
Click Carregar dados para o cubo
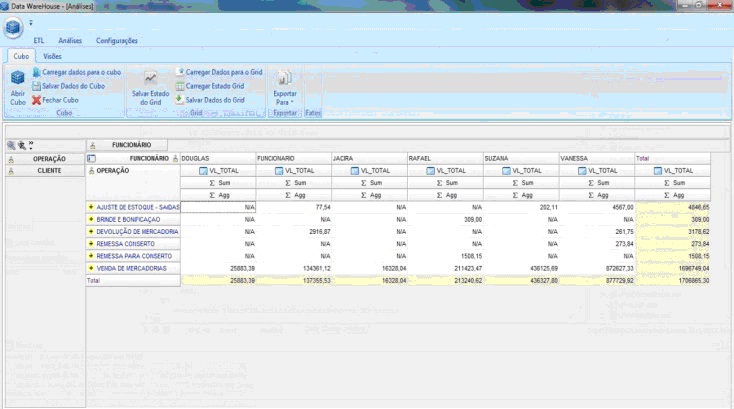coord(80,73)
